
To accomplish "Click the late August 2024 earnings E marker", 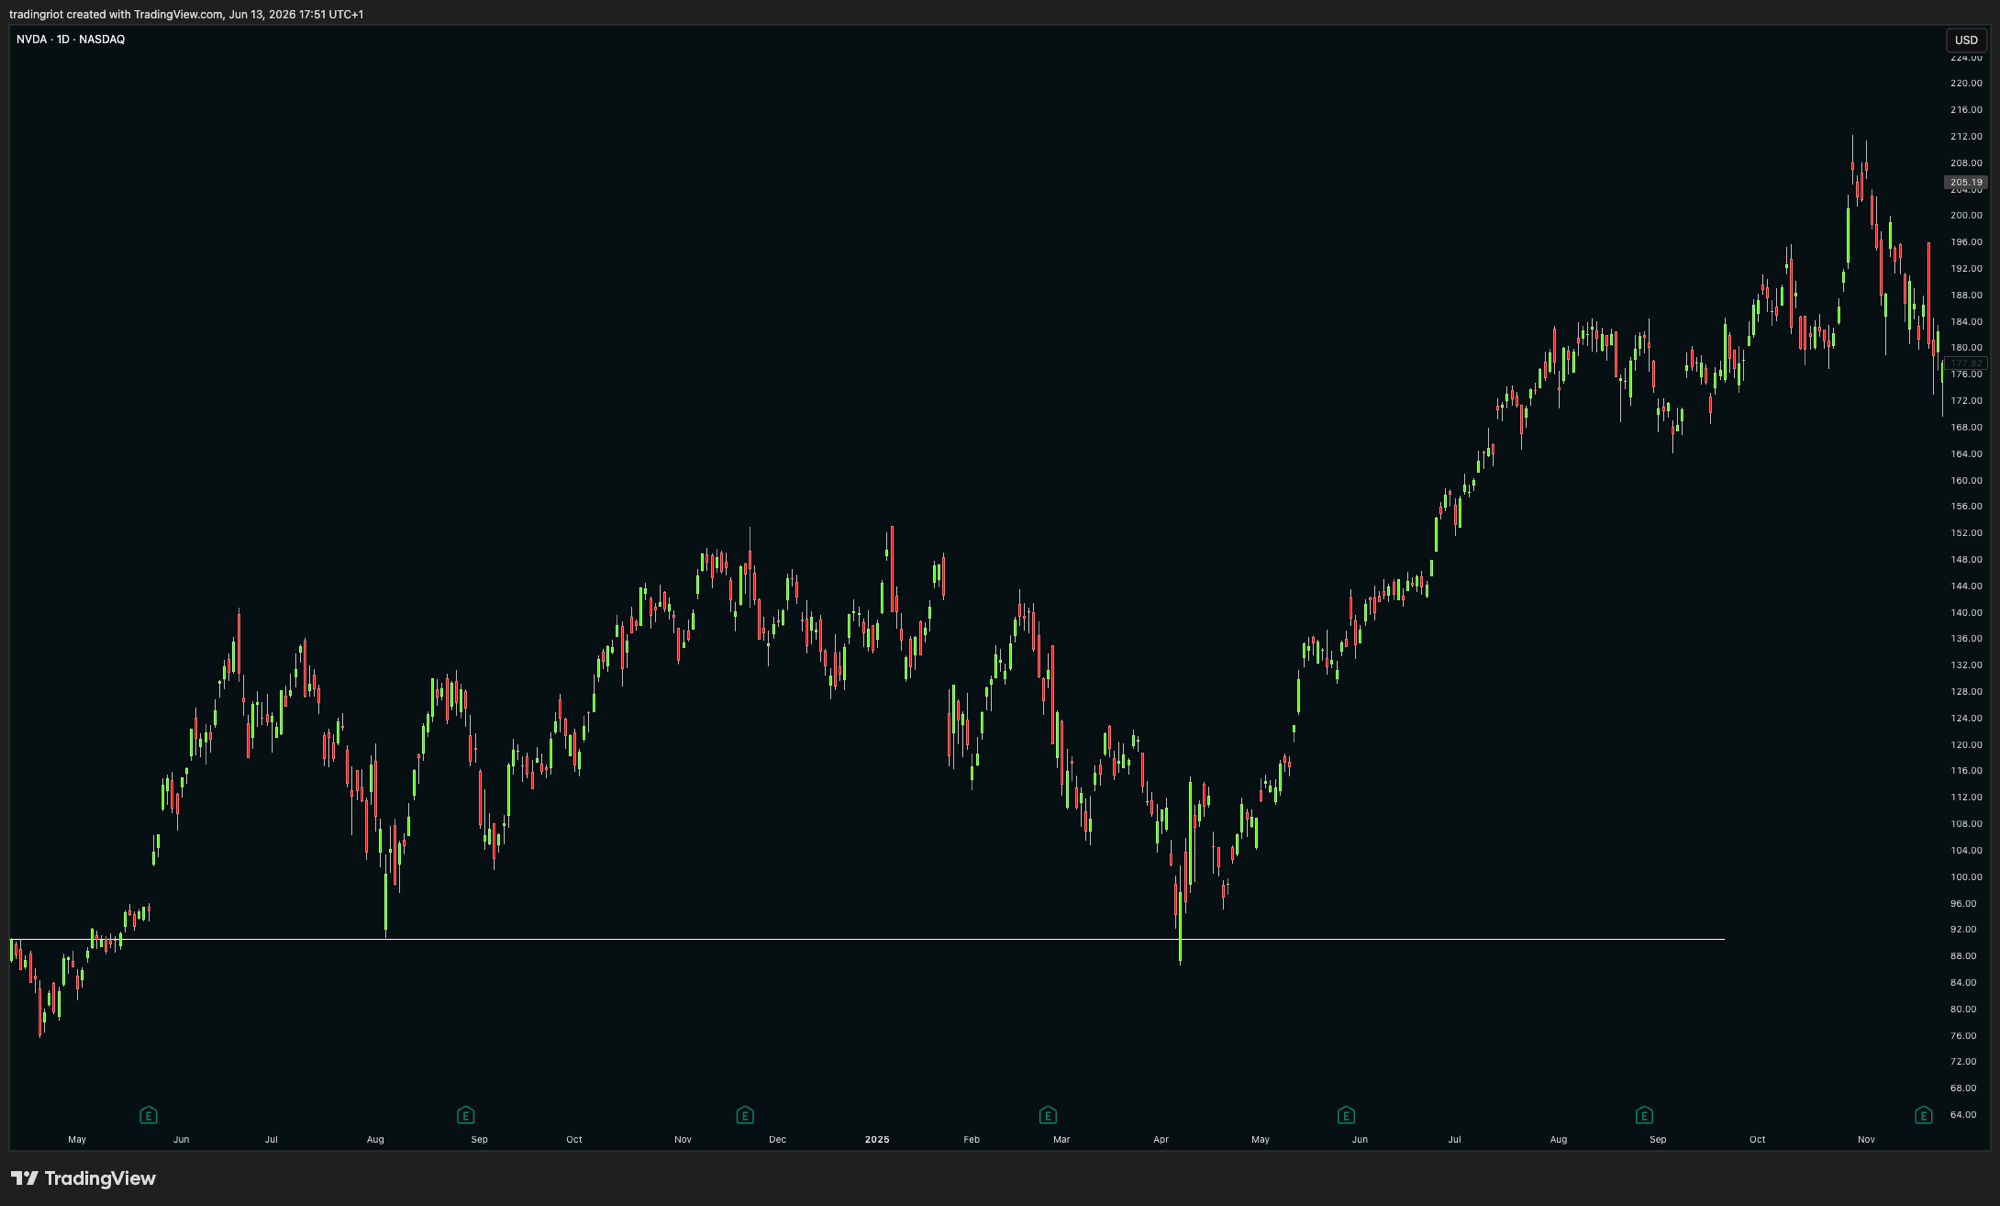I will 465,1115.
